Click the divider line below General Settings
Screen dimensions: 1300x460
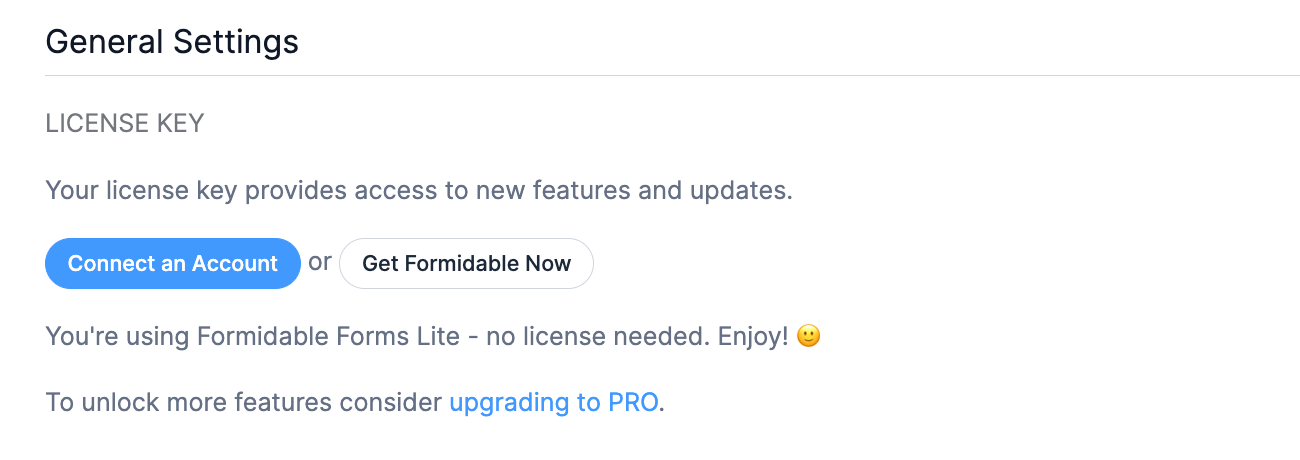672,75
